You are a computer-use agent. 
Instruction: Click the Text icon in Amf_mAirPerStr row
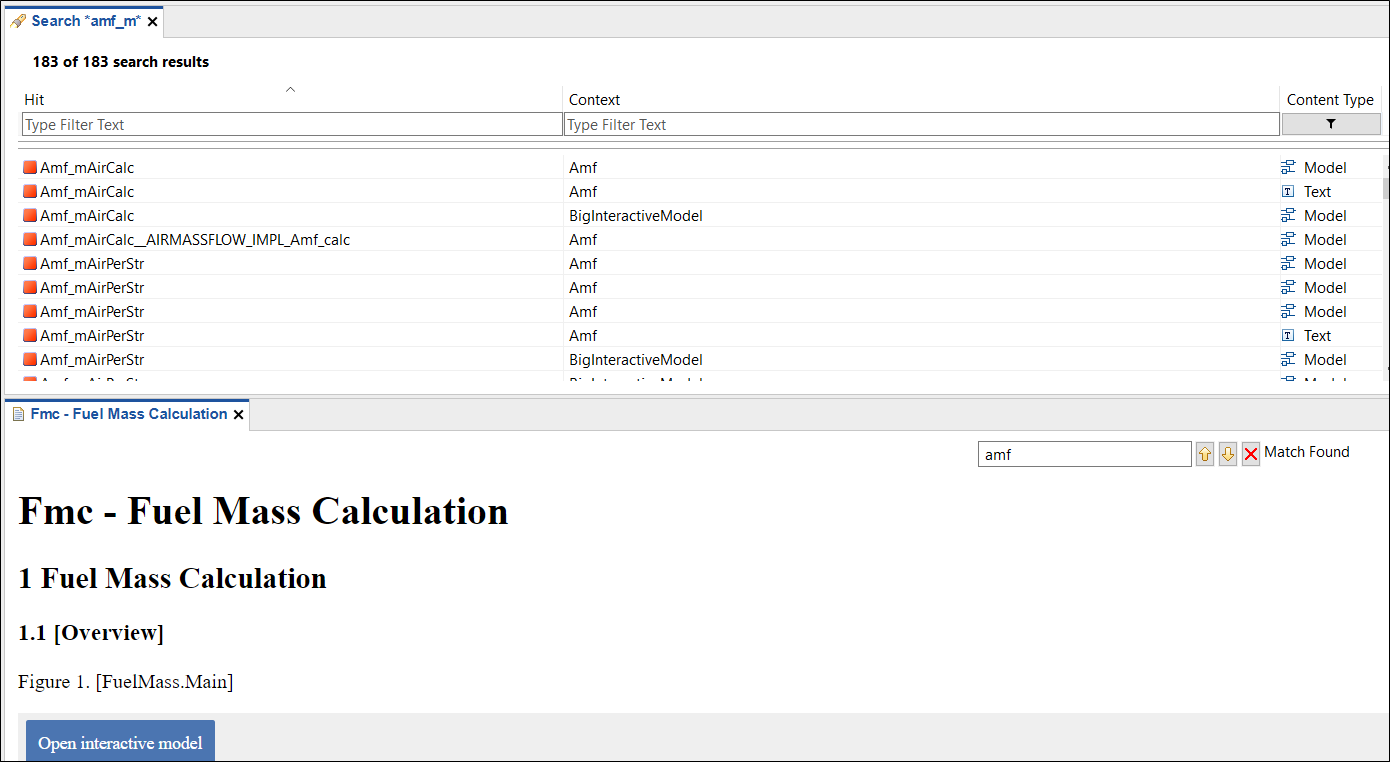coord(1288,335)
